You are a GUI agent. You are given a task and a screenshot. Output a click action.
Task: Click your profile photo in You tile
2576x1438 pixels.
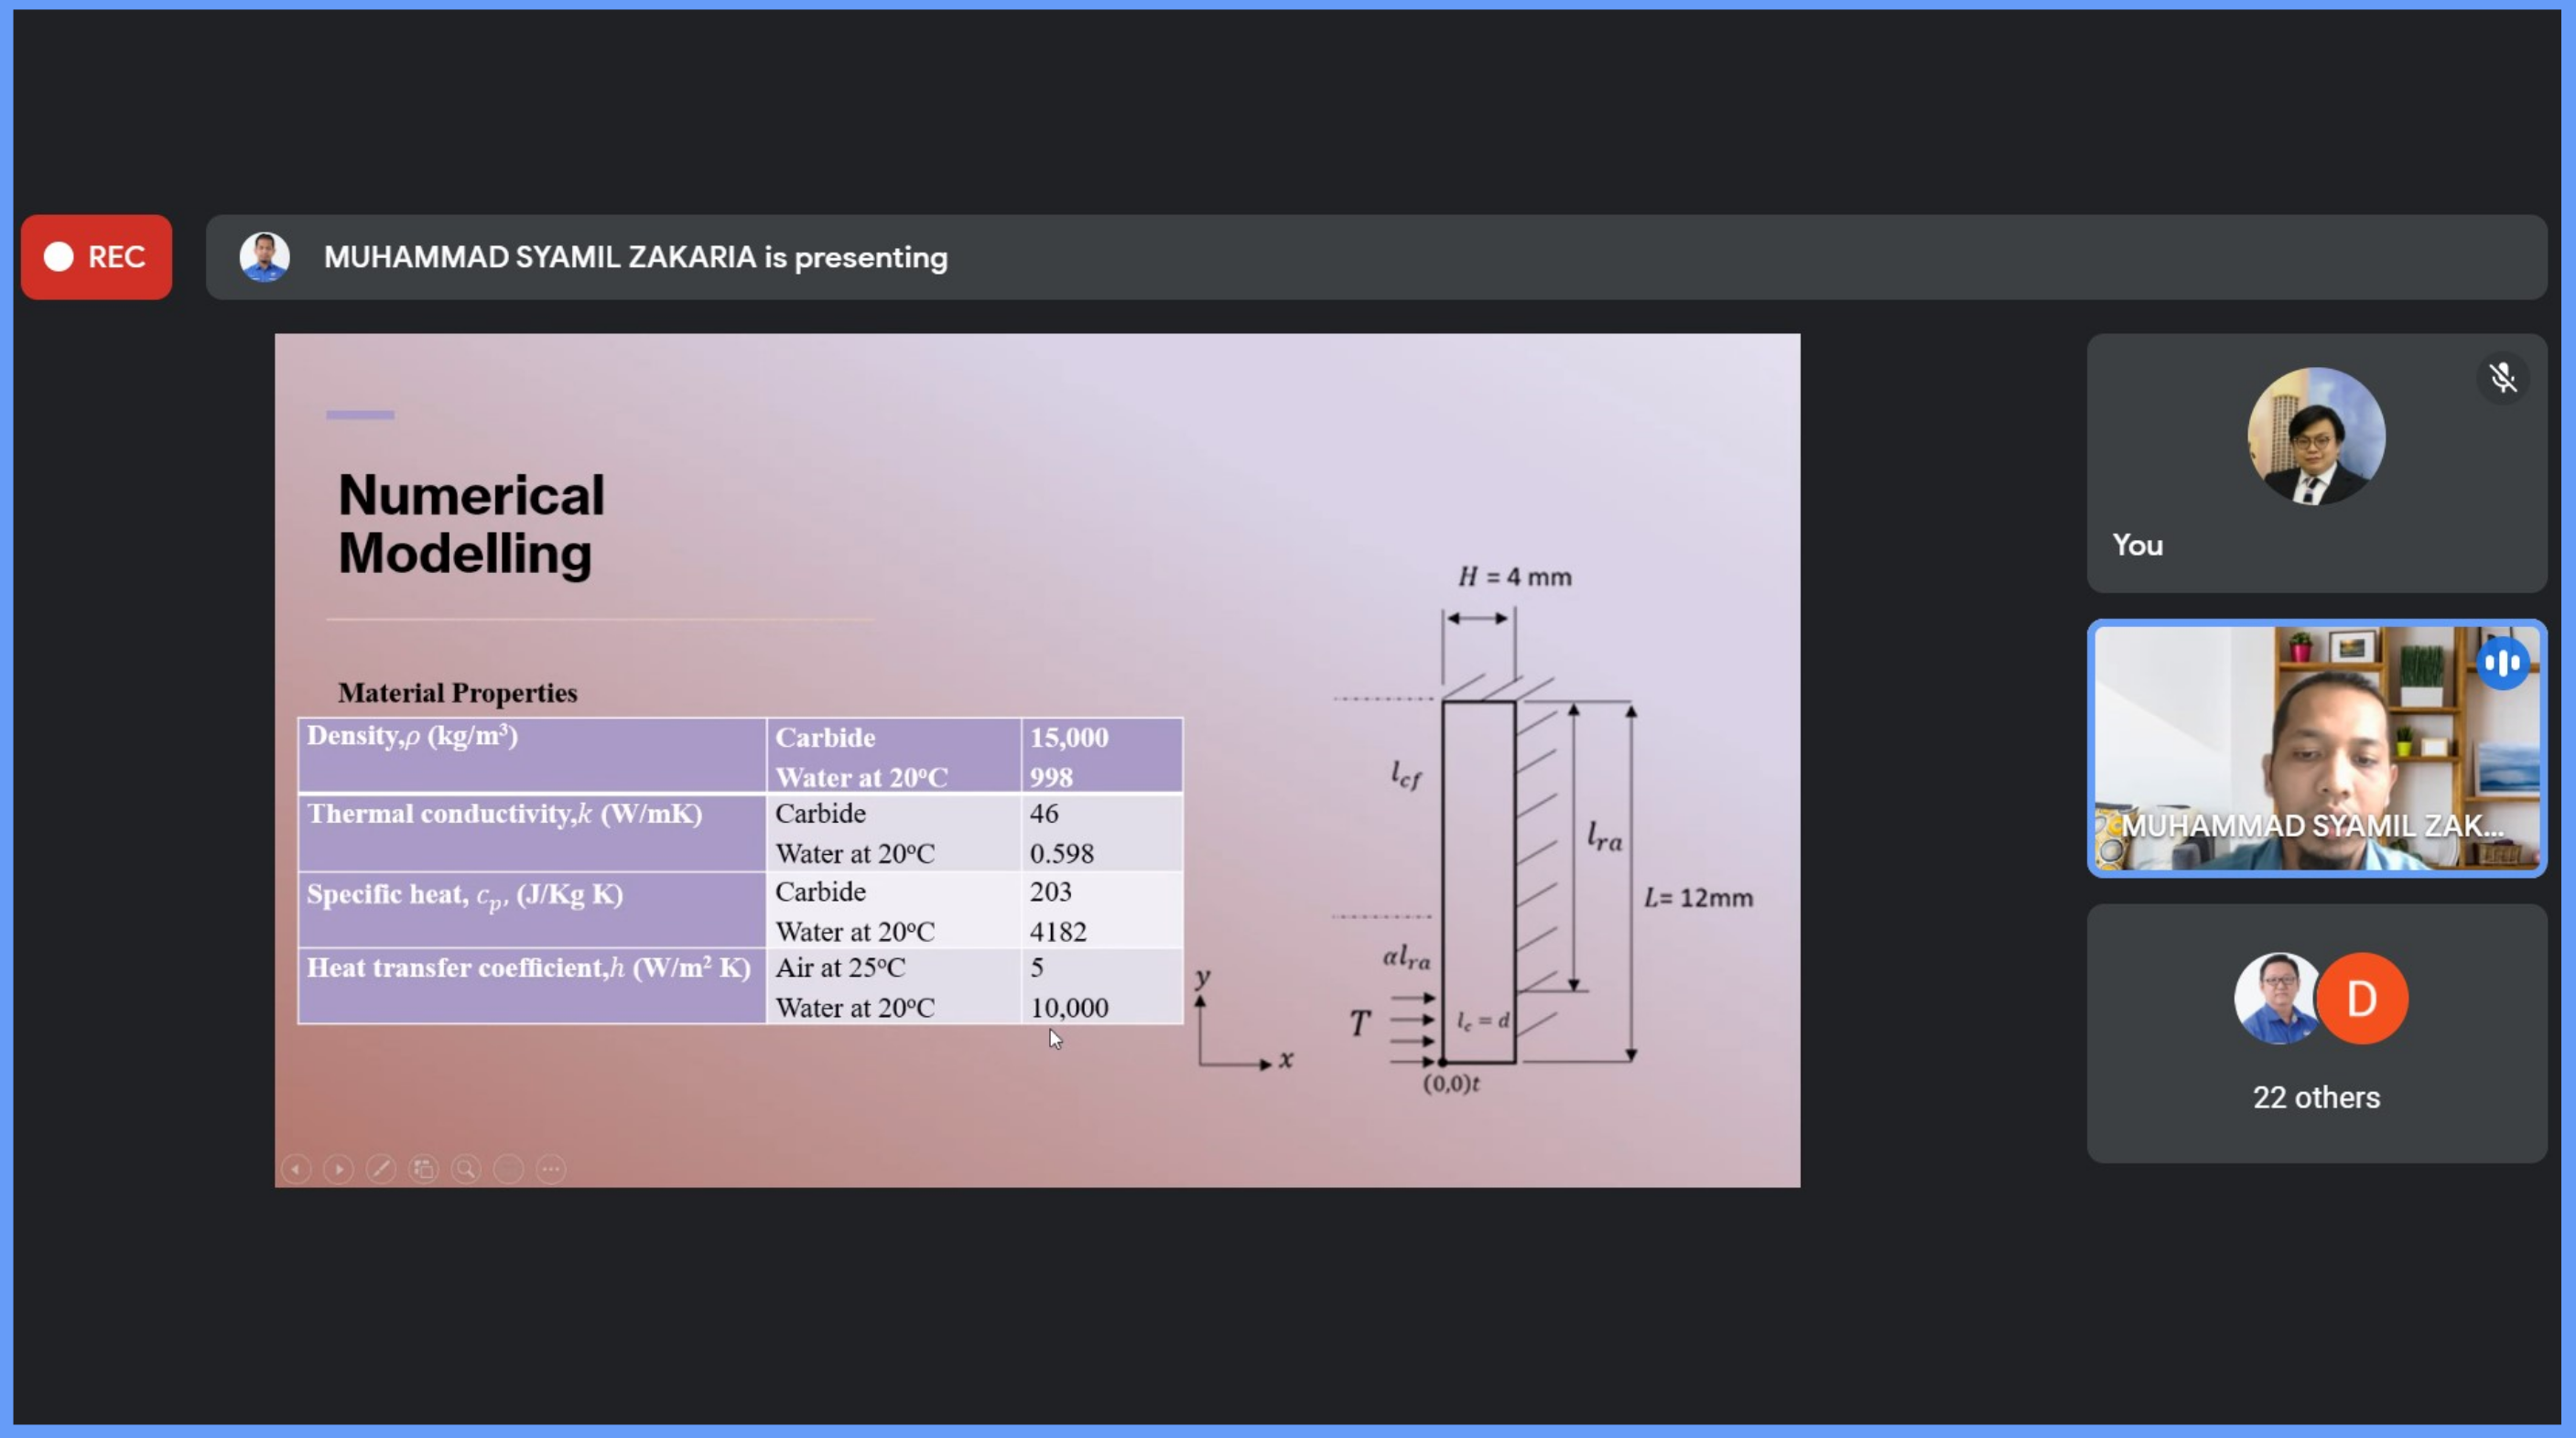(2316, 436)
